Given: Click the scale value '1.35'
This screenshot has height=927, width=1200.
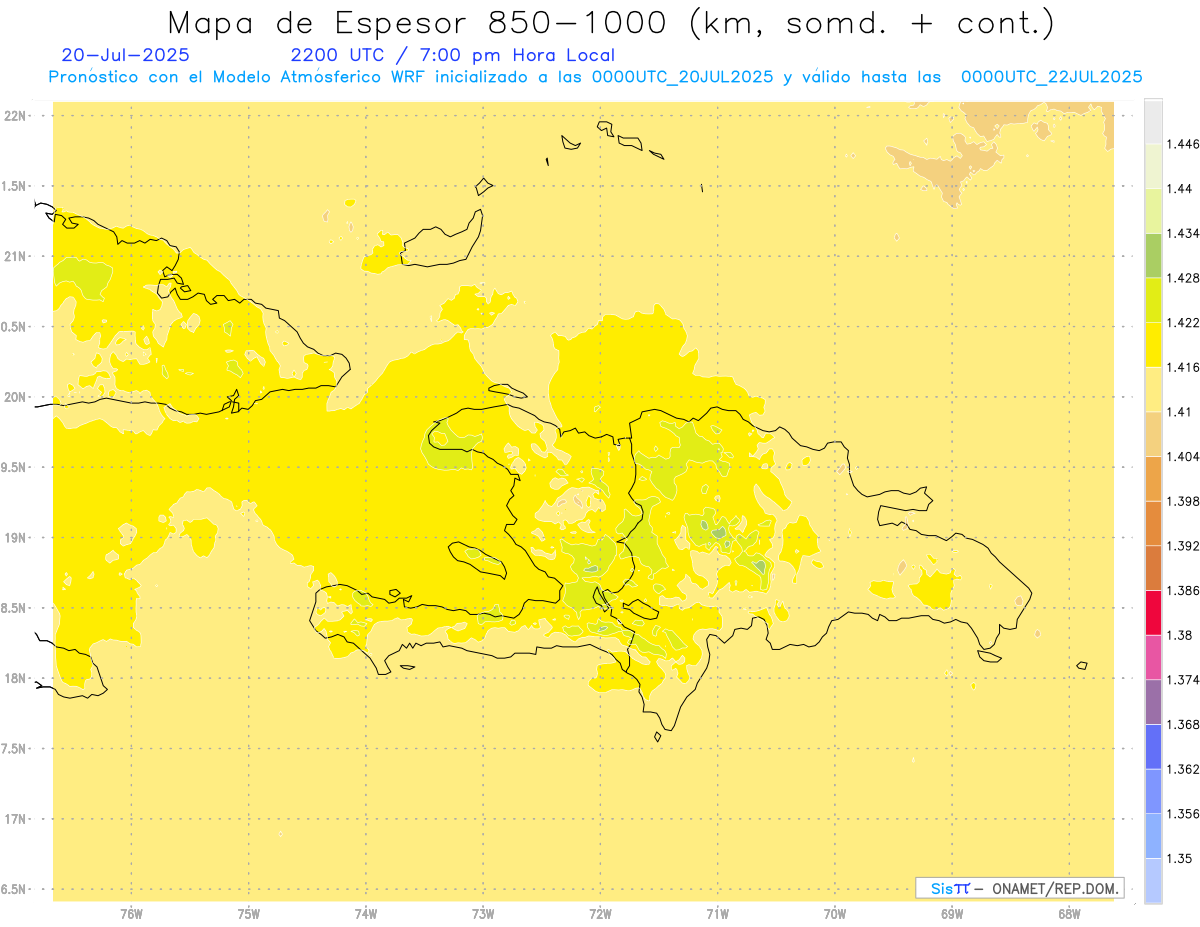Looking at the screenshot, I should [x=1179, y=858].
